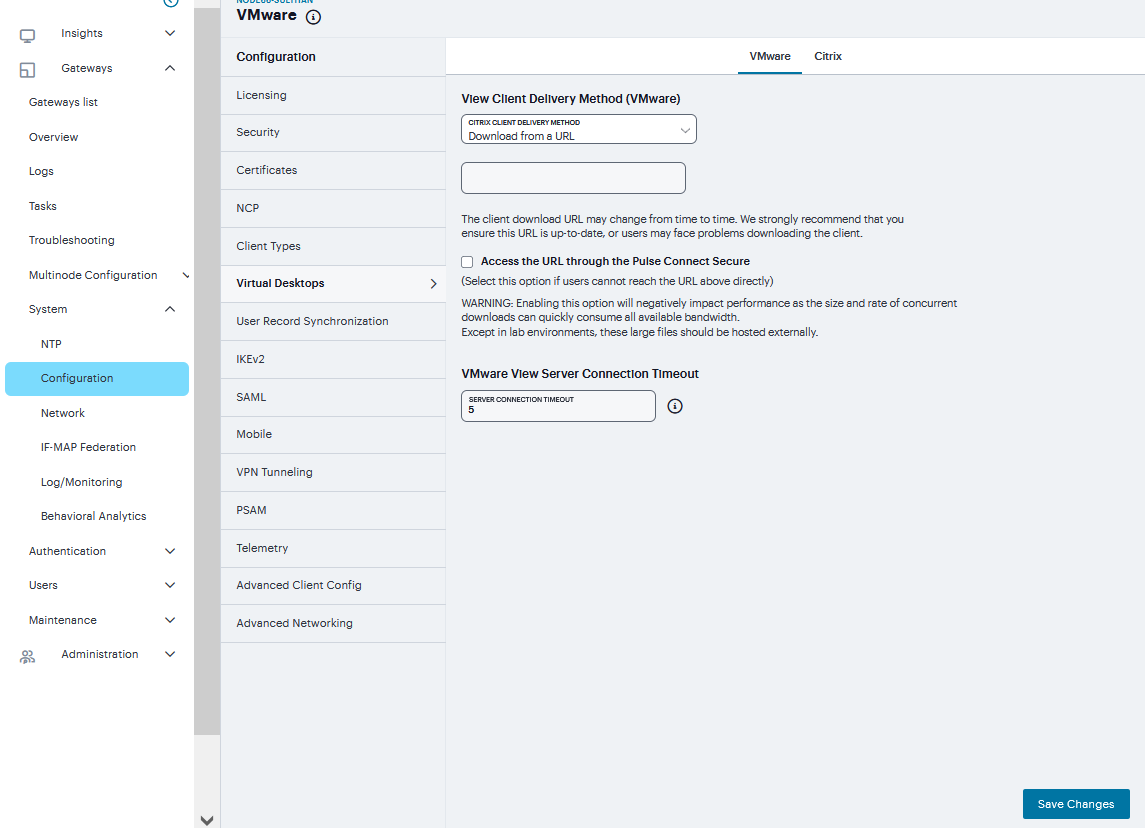Screen dimensions: 1145x828
Task: Navigate to Gateways list
Action: (x=64, y=102)
